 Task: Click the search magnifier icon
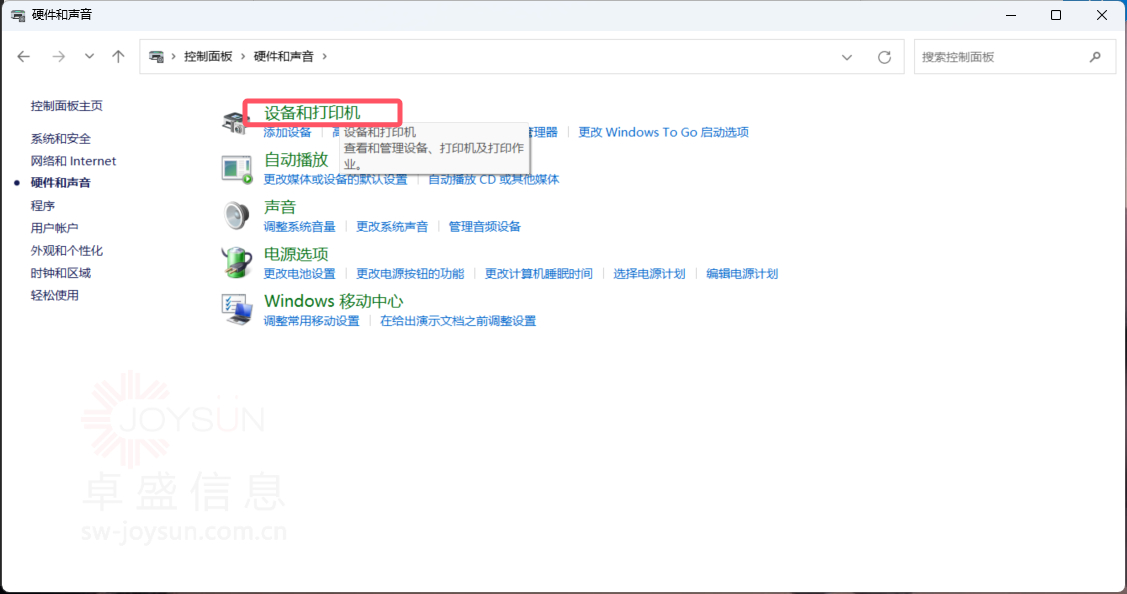point(1095,57)
